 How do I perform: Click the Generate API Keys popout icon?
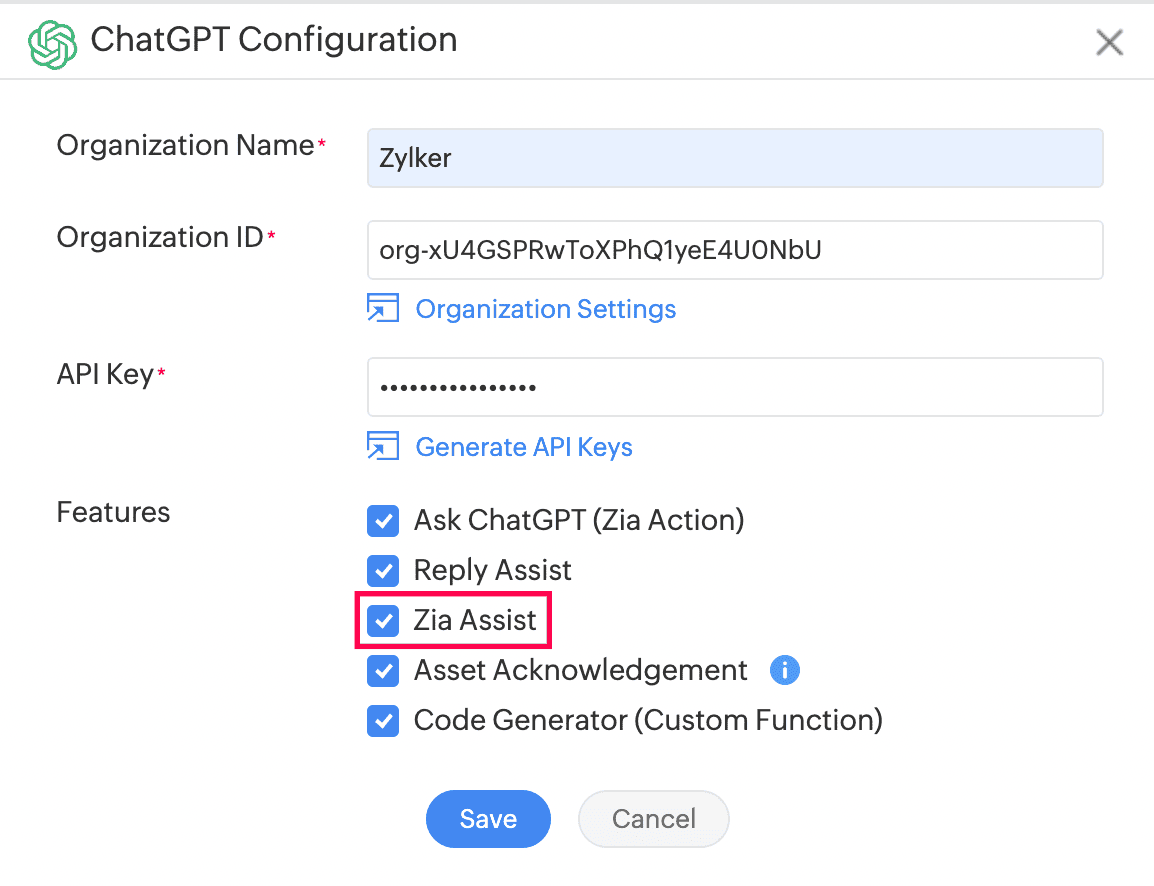(x=383, y=446)
